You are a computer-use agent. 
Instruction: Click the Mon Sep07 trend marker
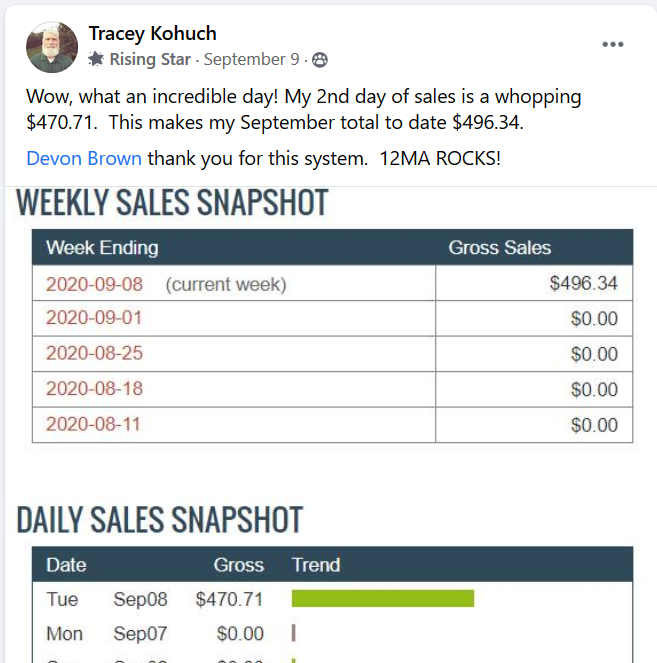[293, 633]
